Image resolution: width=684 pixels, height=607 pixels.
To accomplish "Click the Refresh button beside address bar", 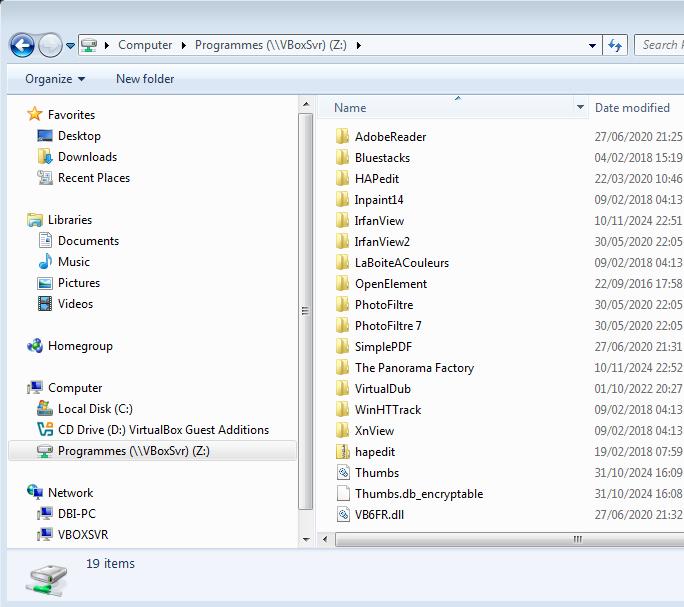I will (x=616, y=45).
